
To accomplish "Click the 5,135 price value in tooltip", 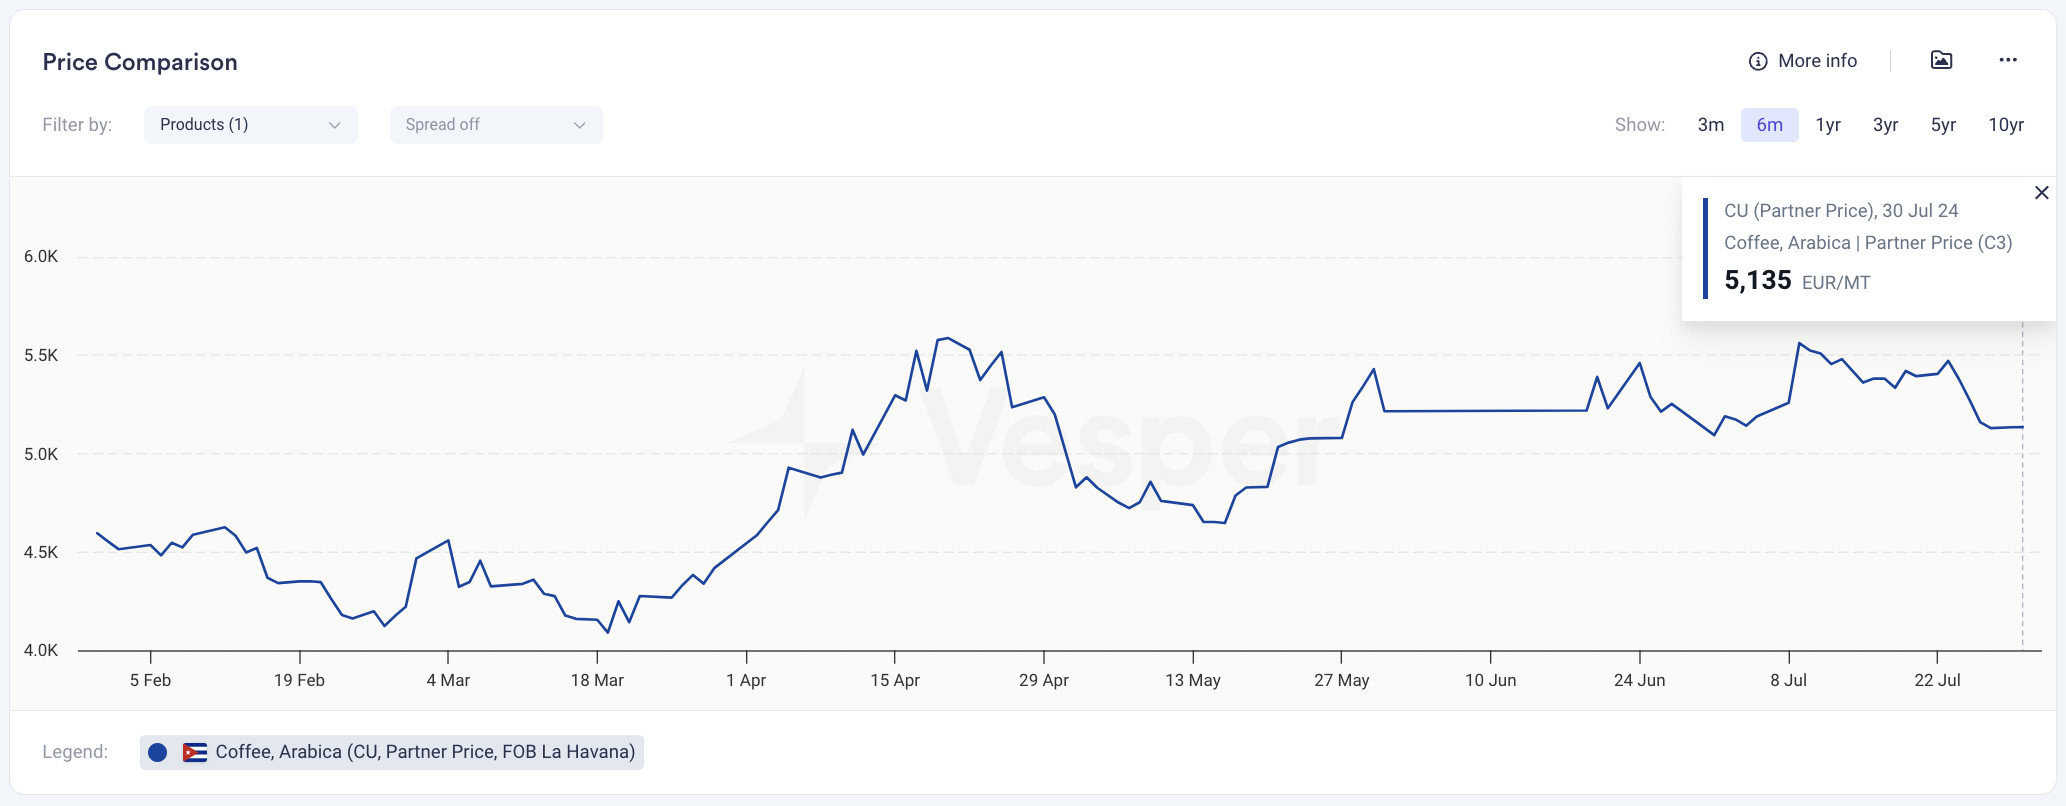I will tap(1757, 280).
